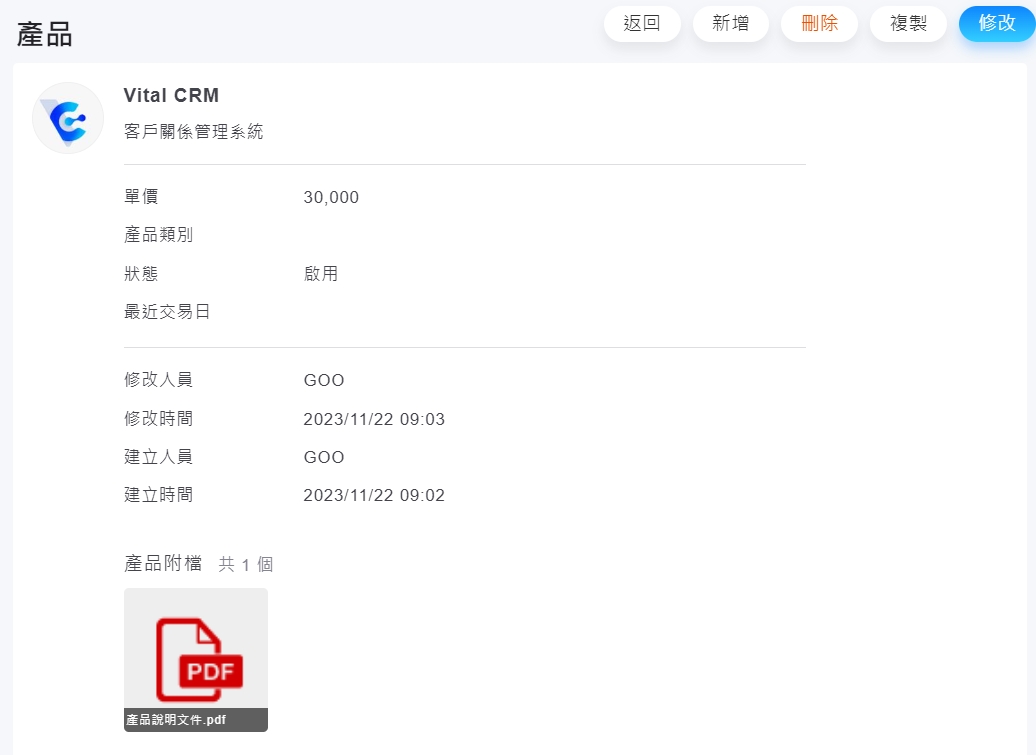1036x755 pixels.
Task: Click subtitle 客戶關係管理系統
Action: tap(193, 131)
